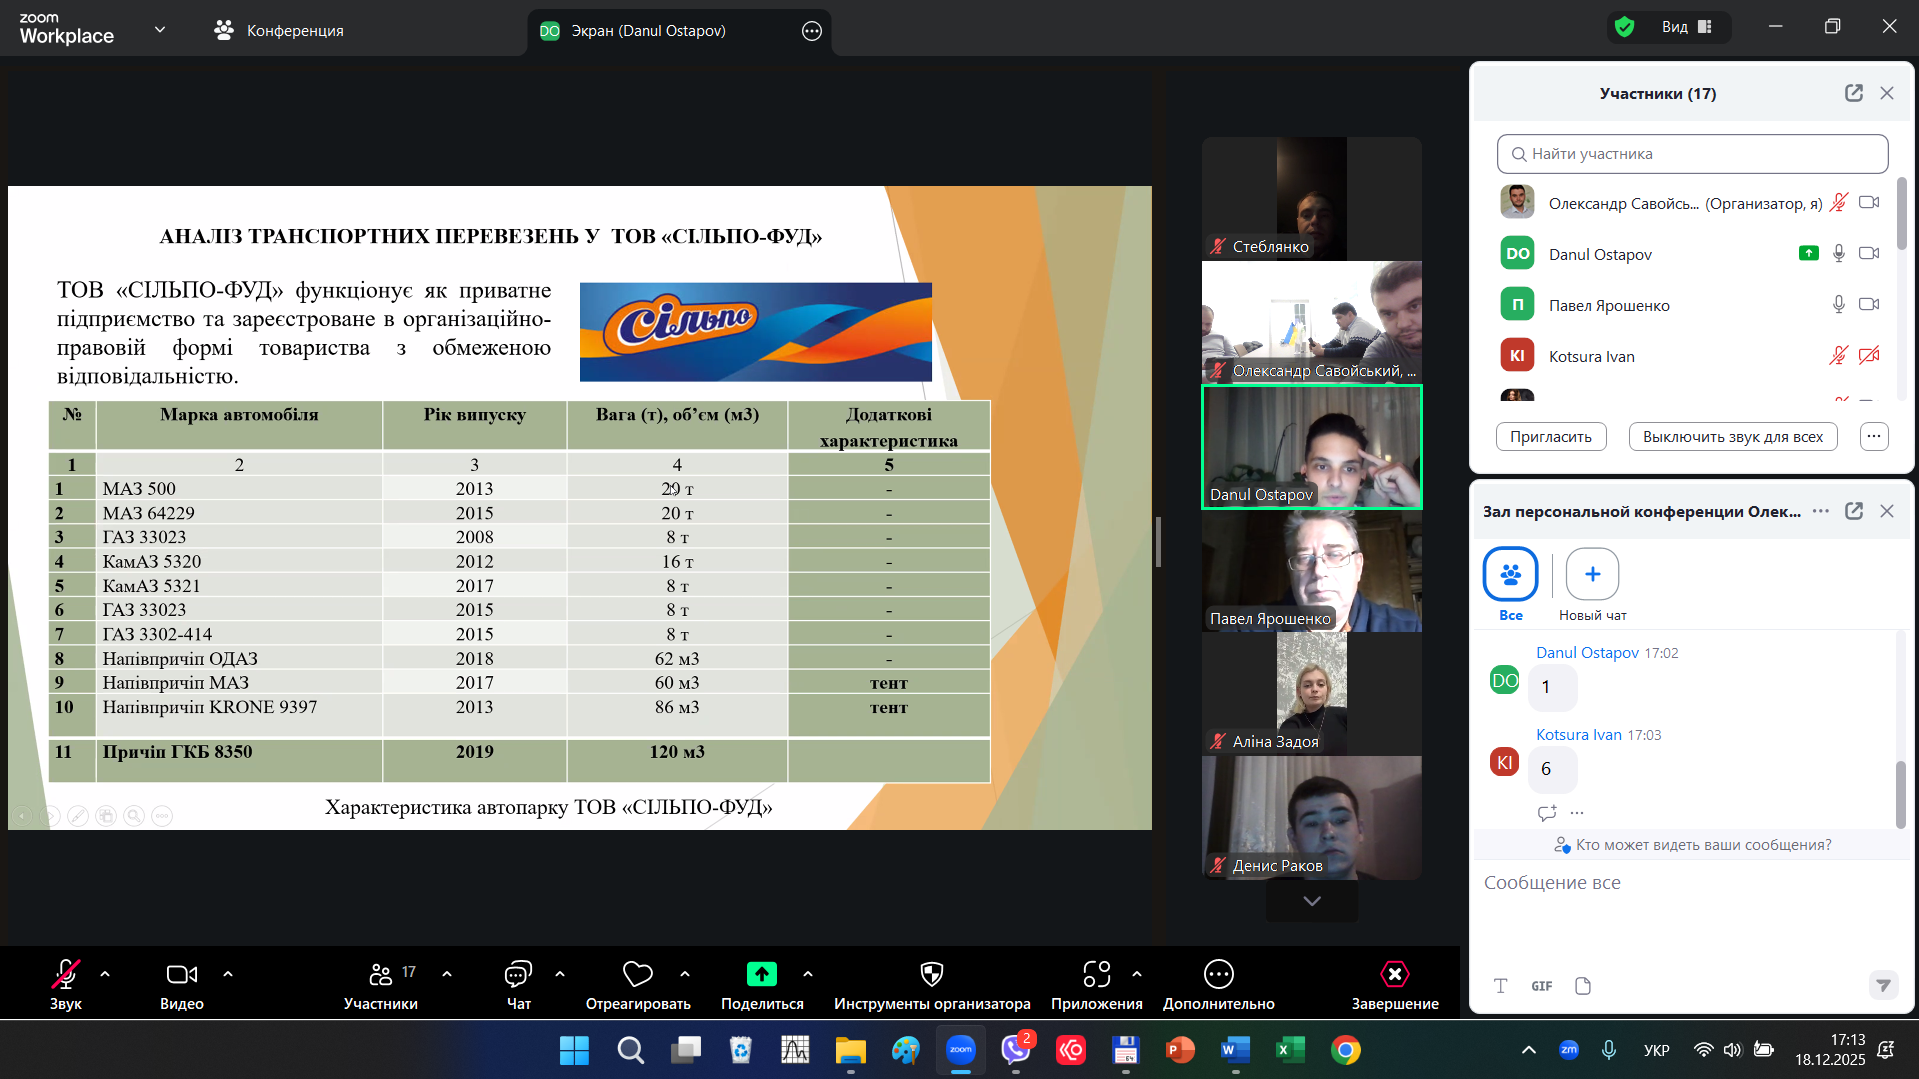Viewport: 1919px width, 1079px height.
Task: Switch to the Конференция tab
Action: 279,31
